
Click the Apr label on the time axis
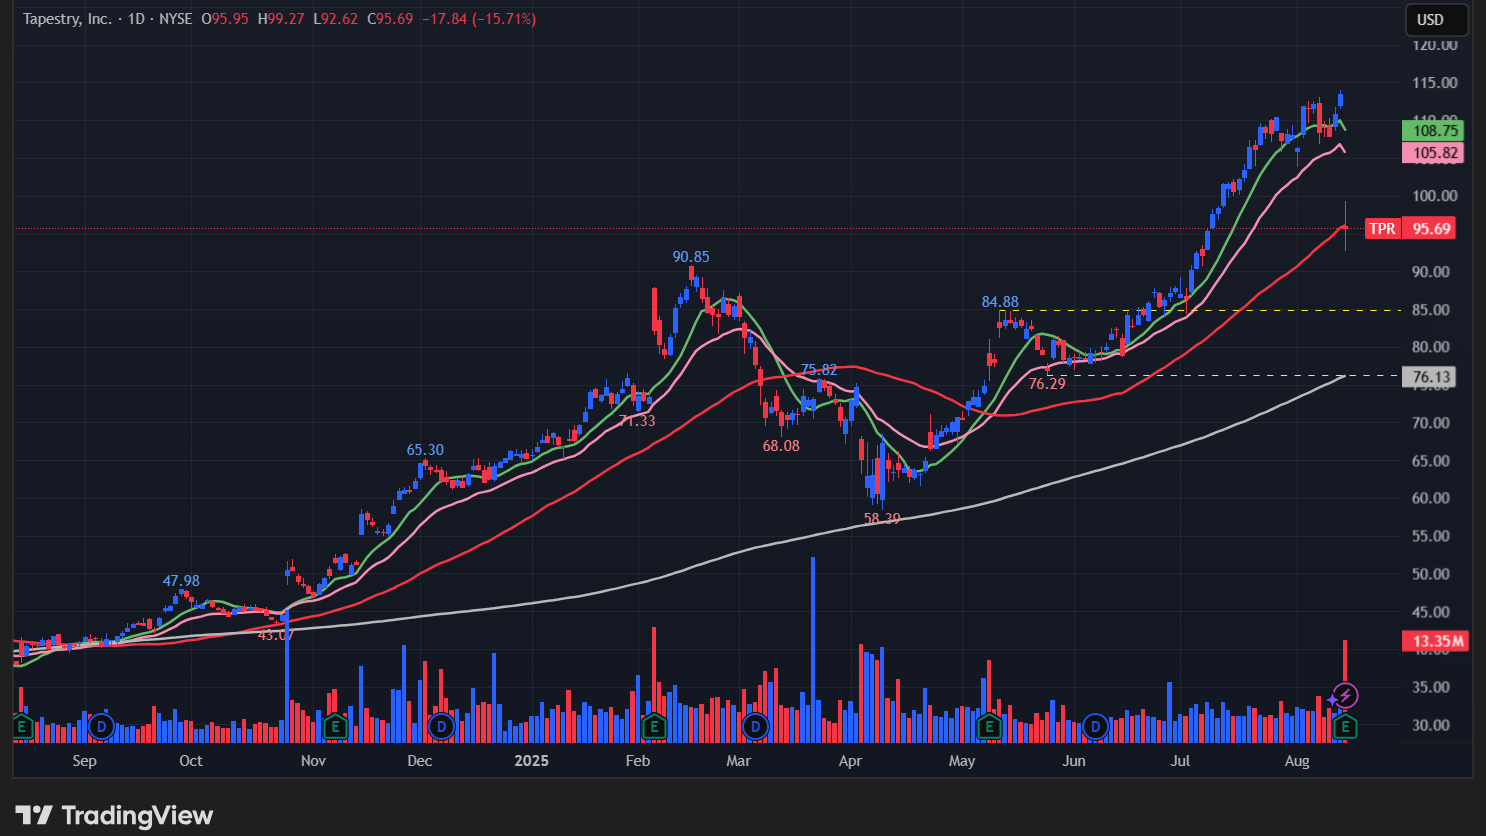[x=850, y=761]
